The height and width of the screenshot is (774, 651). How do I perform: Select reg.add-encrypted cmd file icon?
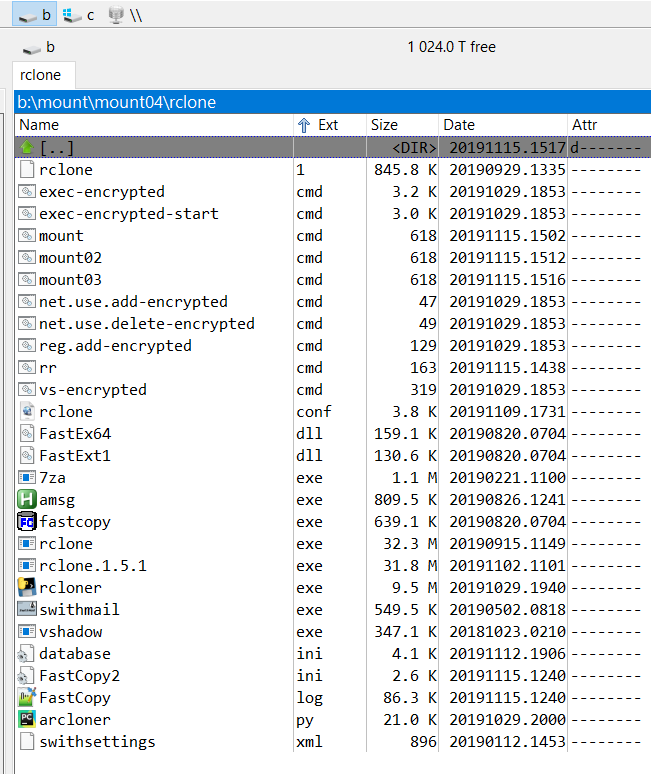point(27,346)
